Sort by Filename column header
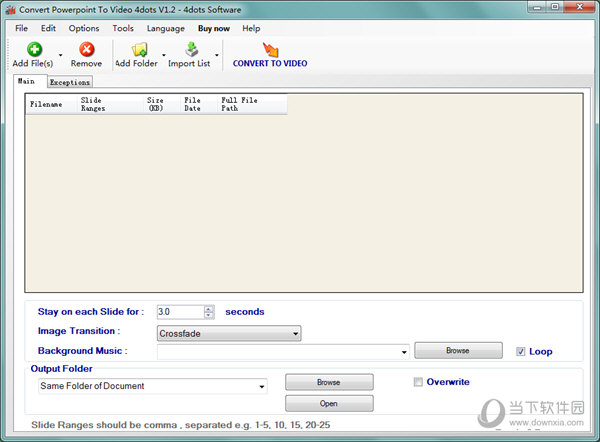 51,104
